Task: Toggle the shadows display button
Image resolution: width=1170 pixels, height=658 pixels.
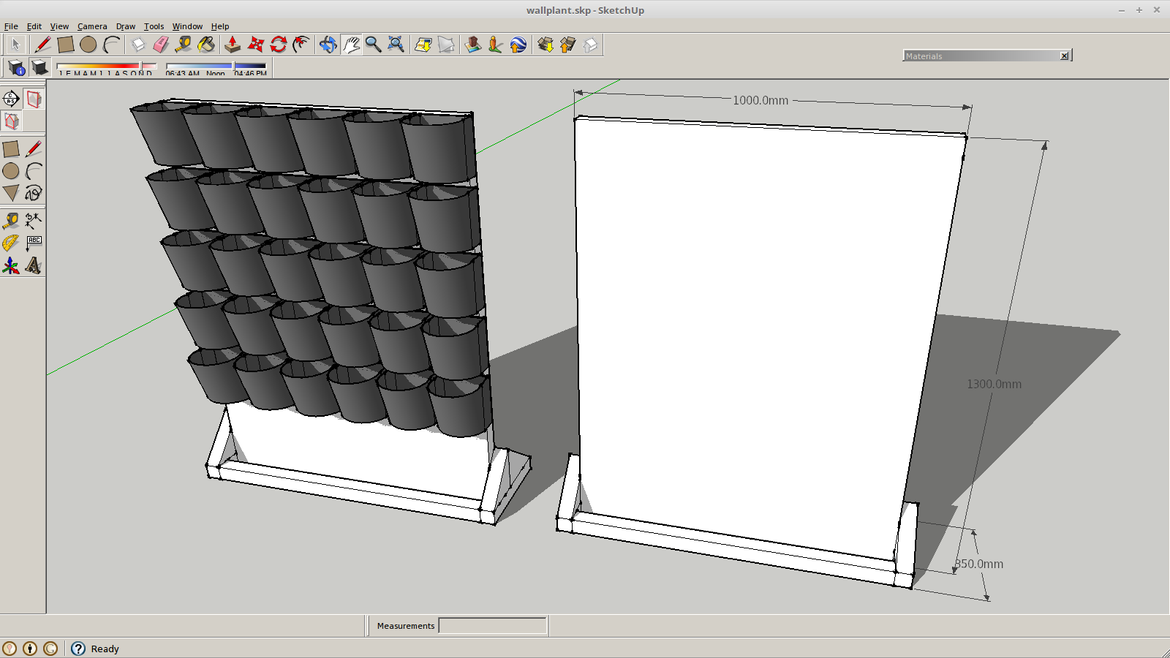Action: point(40,68)
